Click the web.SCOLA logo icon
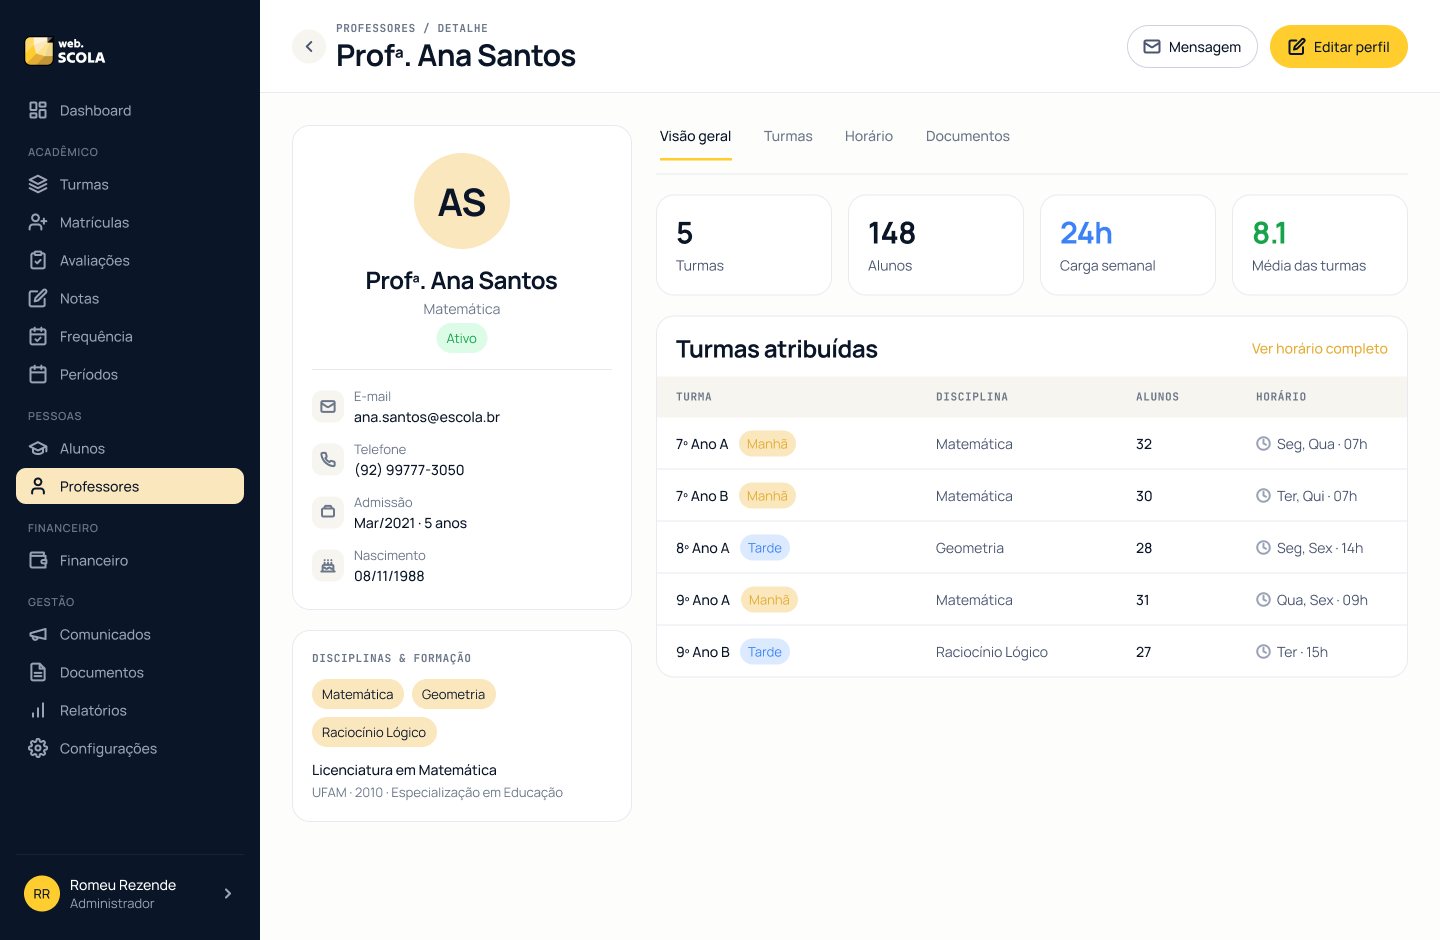 pyautogui.click(x=39, y=51)
